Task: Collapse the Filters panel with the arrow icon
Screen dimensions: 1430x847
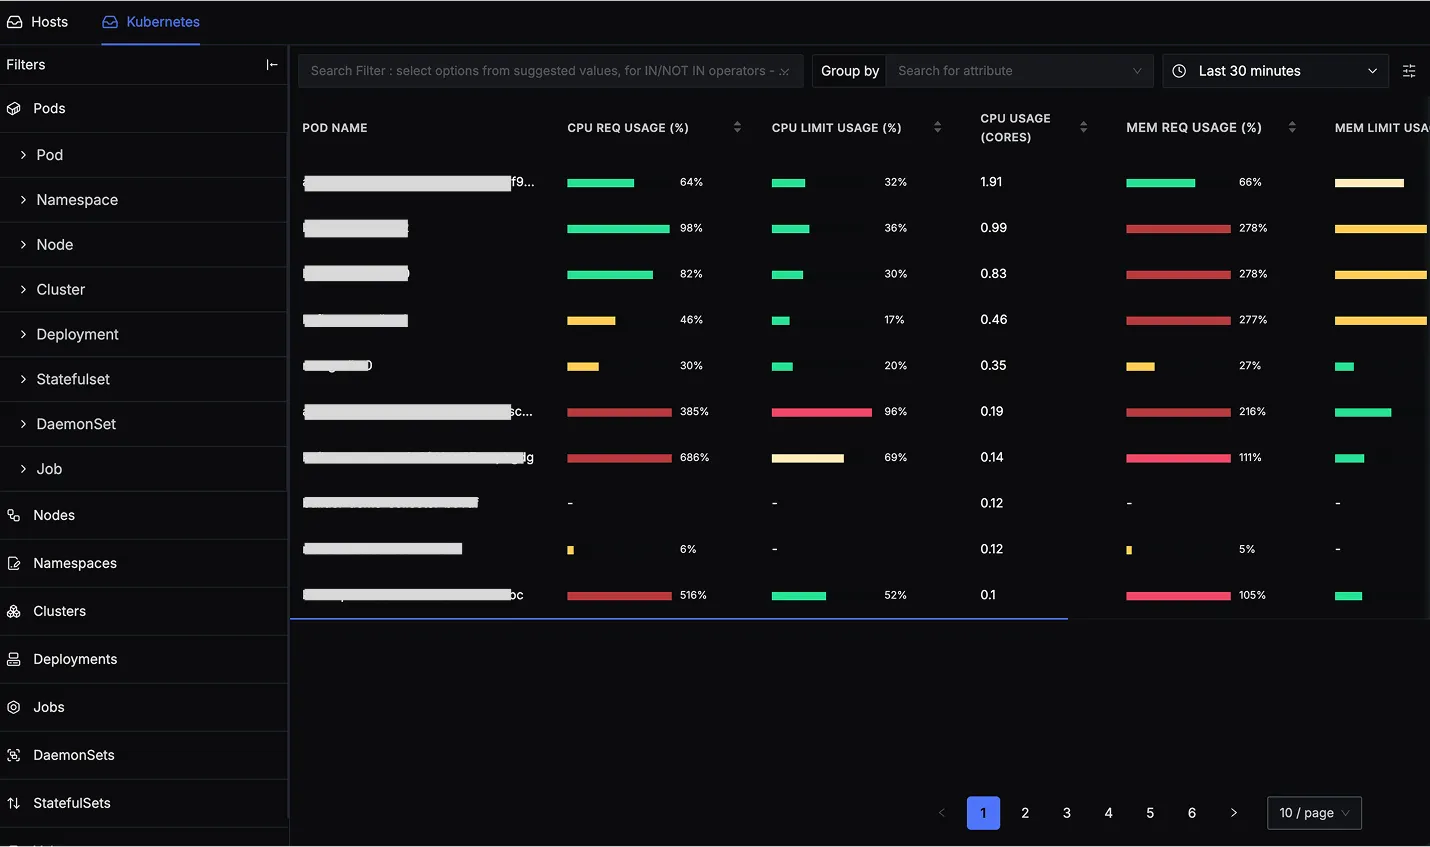Action: point(272,64)
